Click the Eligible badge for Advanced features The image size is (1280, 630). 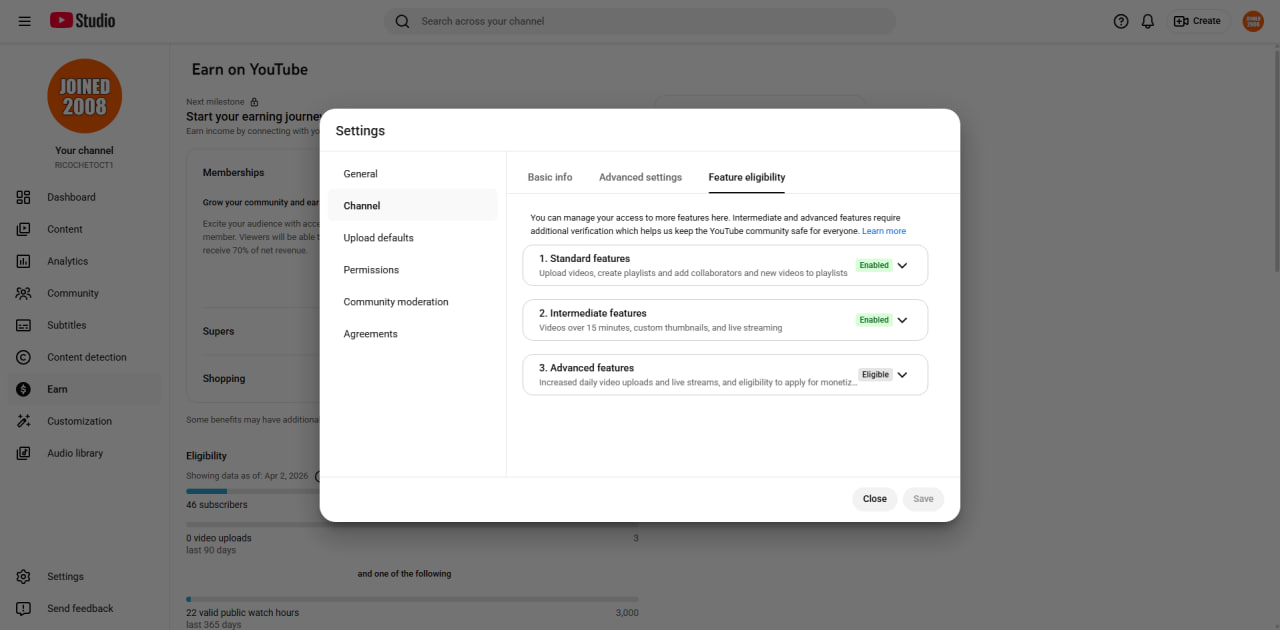click(875, 375)
